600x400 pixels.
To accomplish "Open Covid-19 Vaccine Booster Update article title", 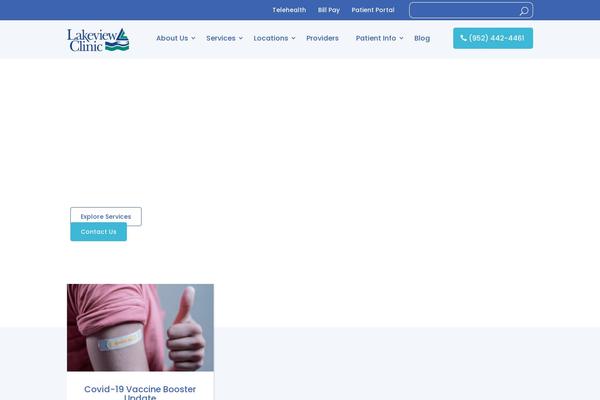I will coord(140,392).
